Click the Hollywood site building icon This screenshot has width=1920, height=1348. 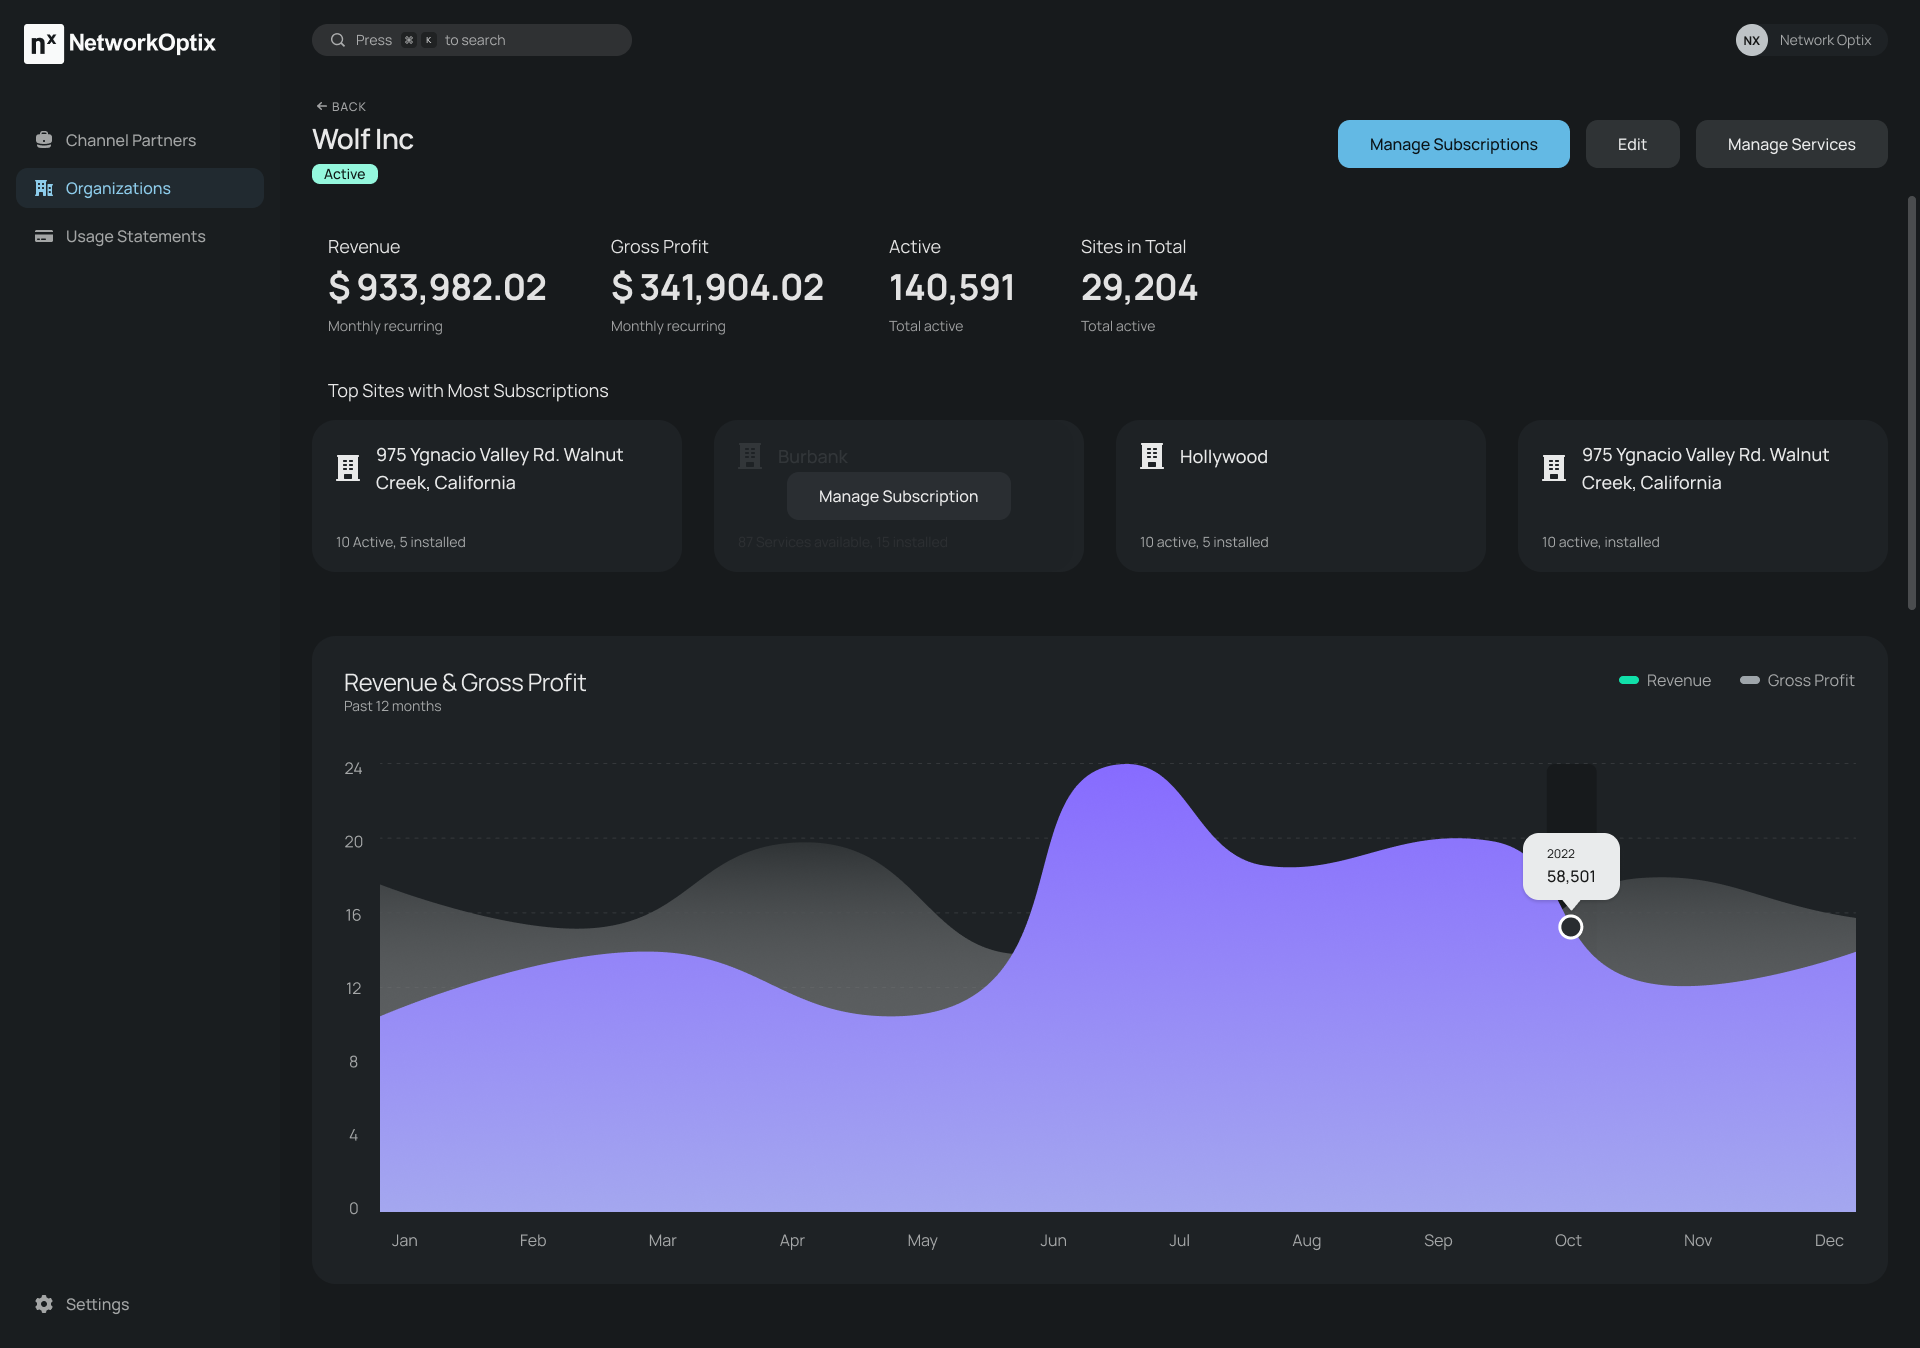(1152, 456)
